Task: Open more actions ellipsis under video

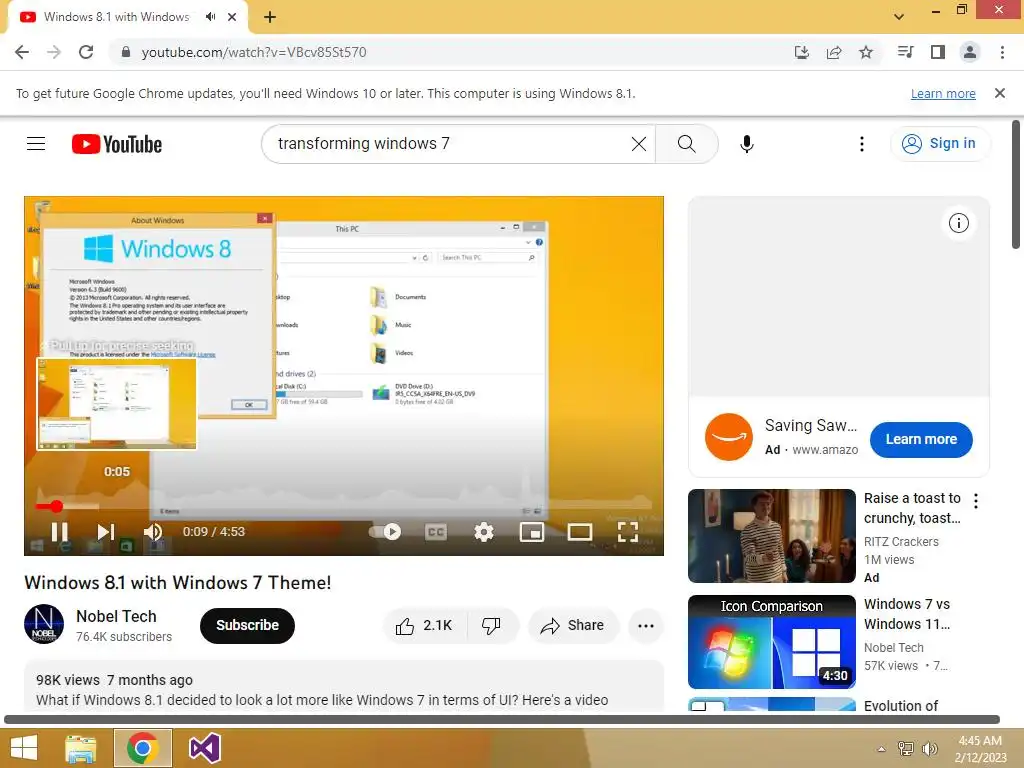Action: [646, 626]
